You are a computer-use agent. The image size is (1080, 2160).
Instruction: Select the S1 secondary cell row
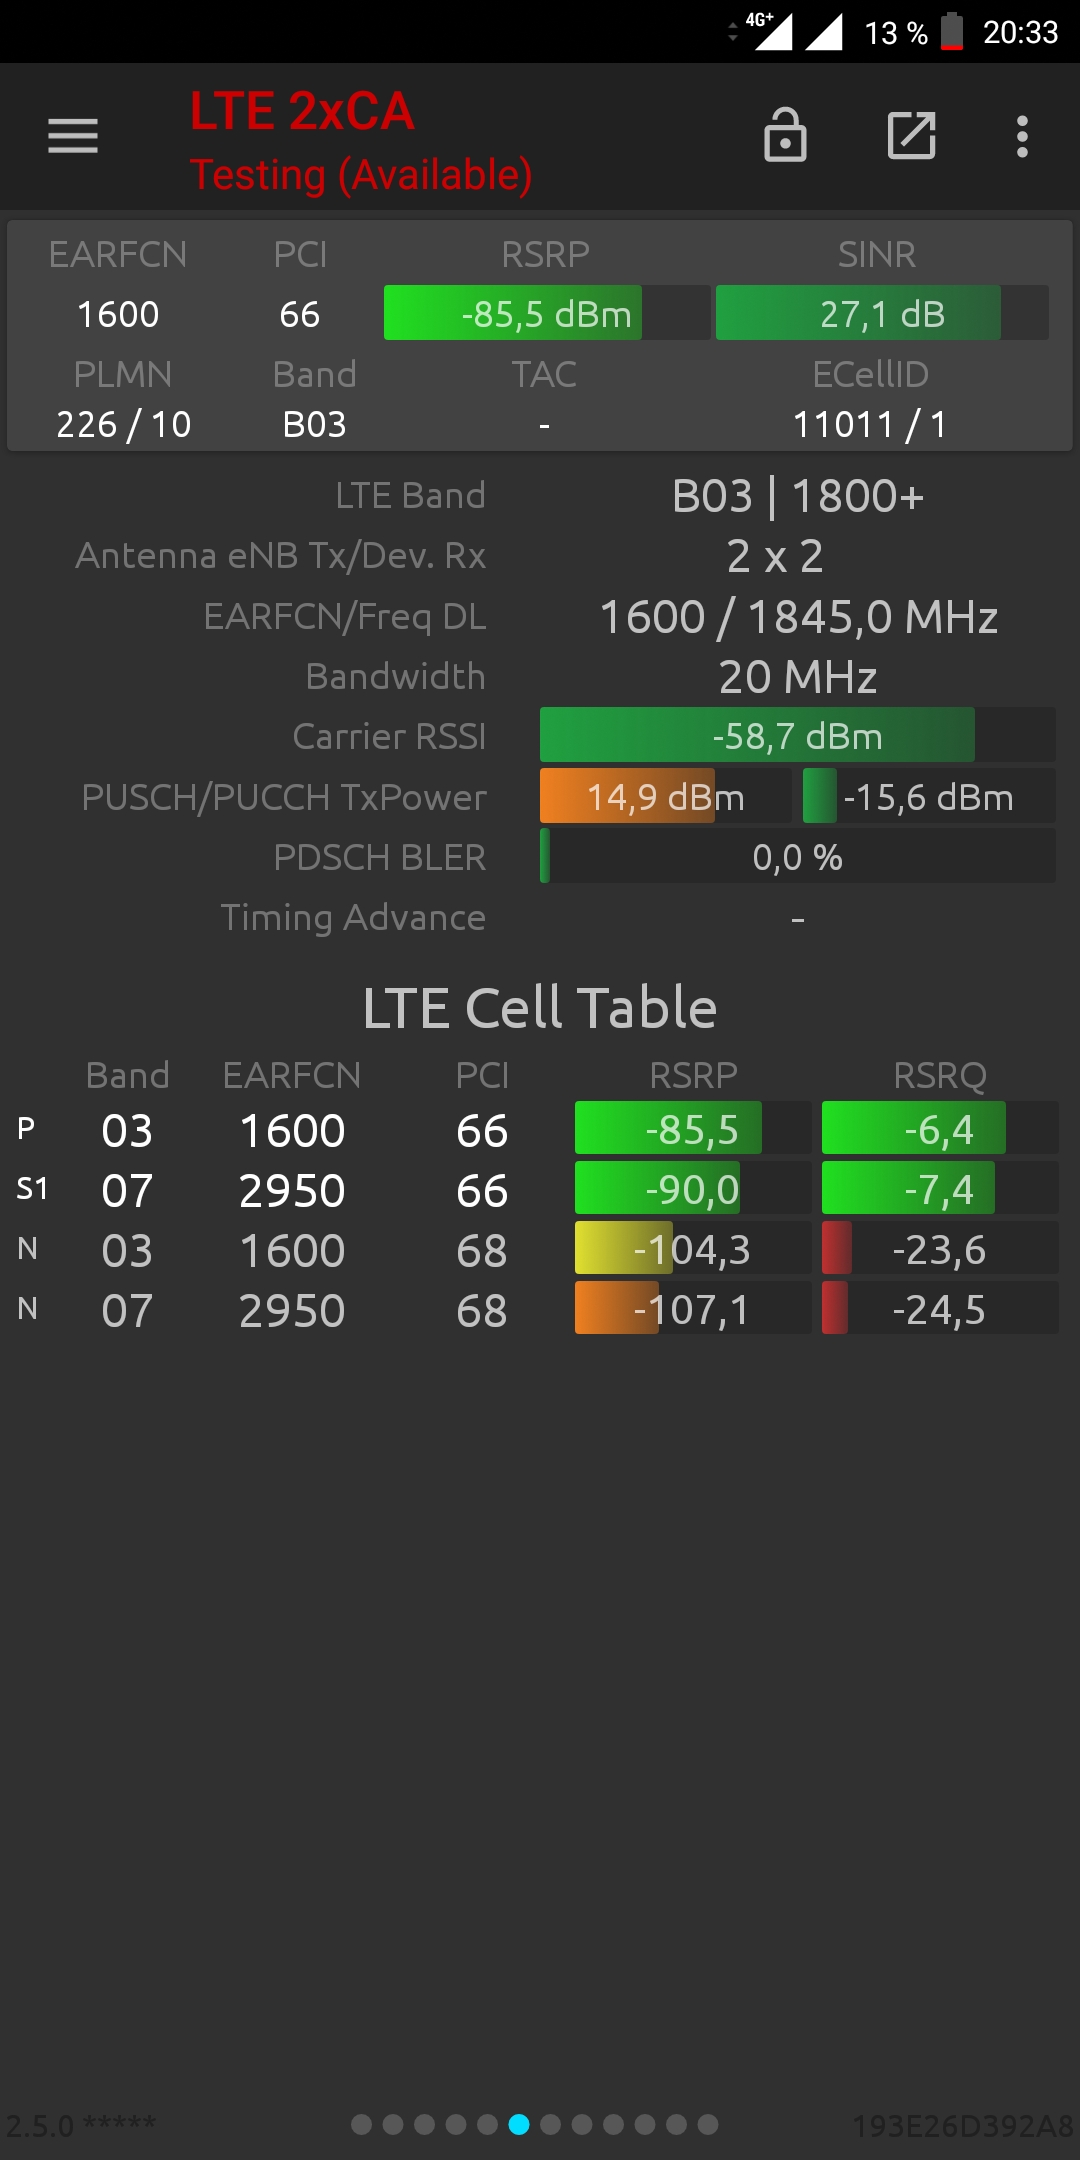click(538, 1189)
